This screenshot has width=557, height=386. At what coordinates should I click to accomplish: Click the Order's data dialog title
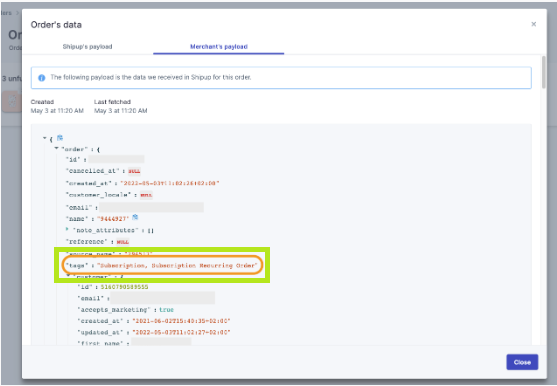coord(56,25)
